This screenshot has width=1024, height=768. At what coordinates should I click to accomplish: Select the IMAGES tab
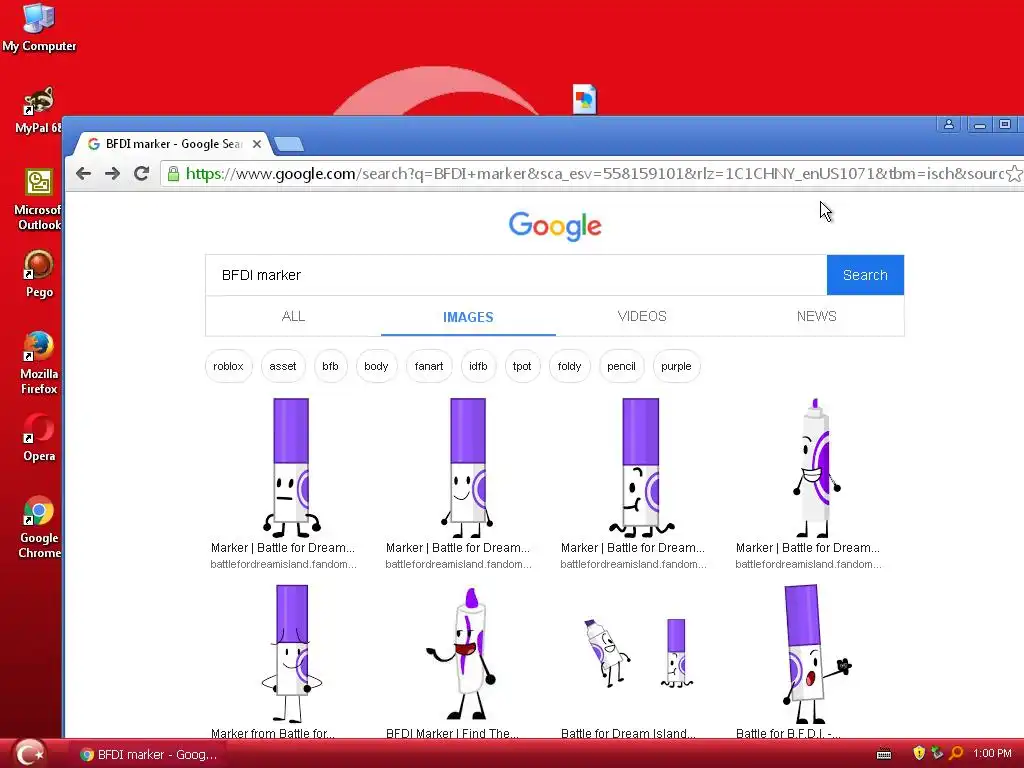pos(468,317)
